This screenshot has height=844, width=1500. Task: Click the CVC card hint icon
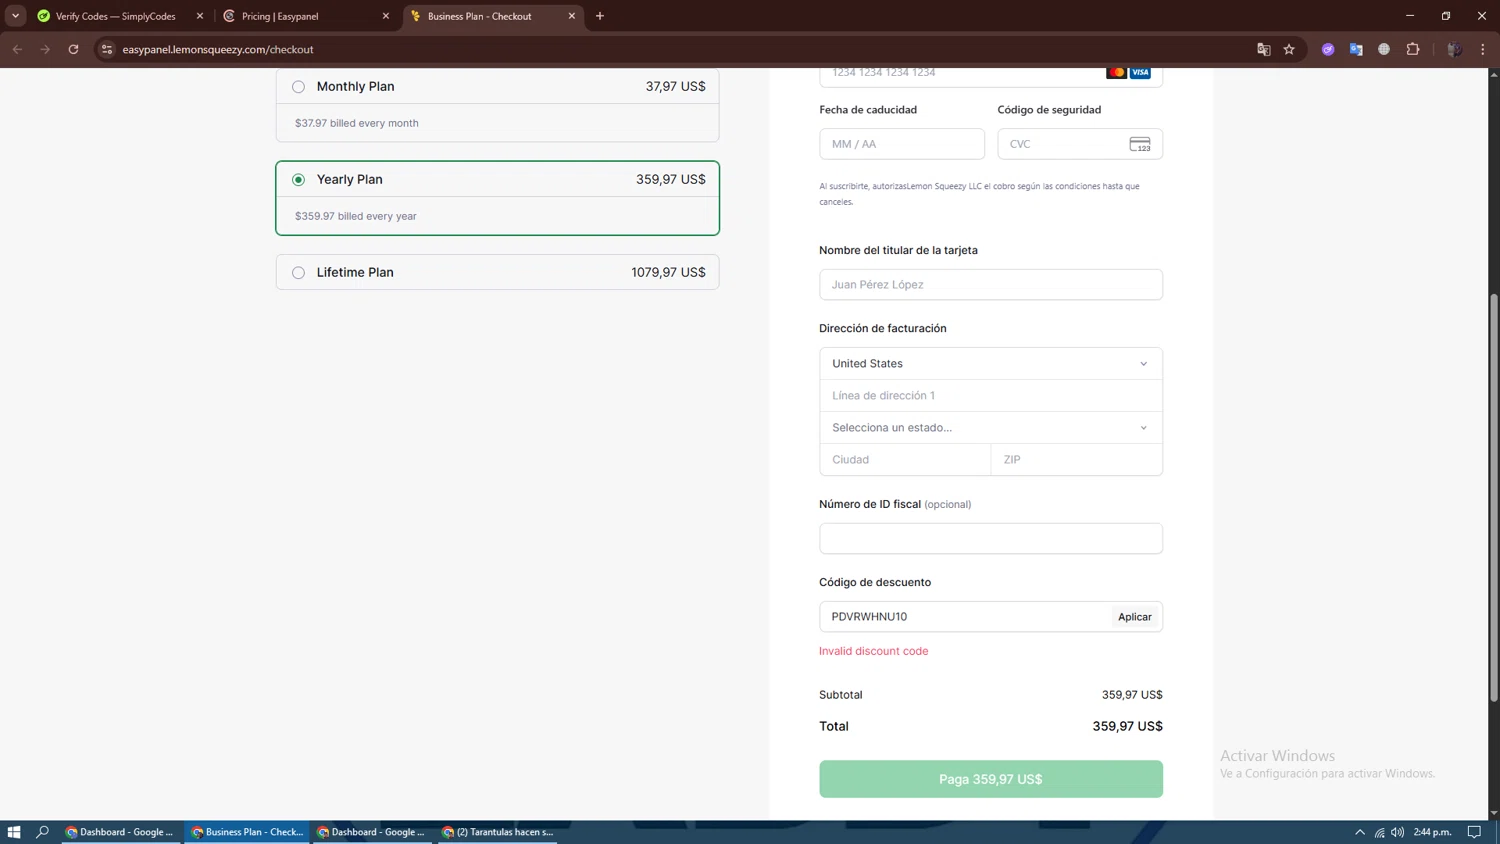tap(1140, 144)
